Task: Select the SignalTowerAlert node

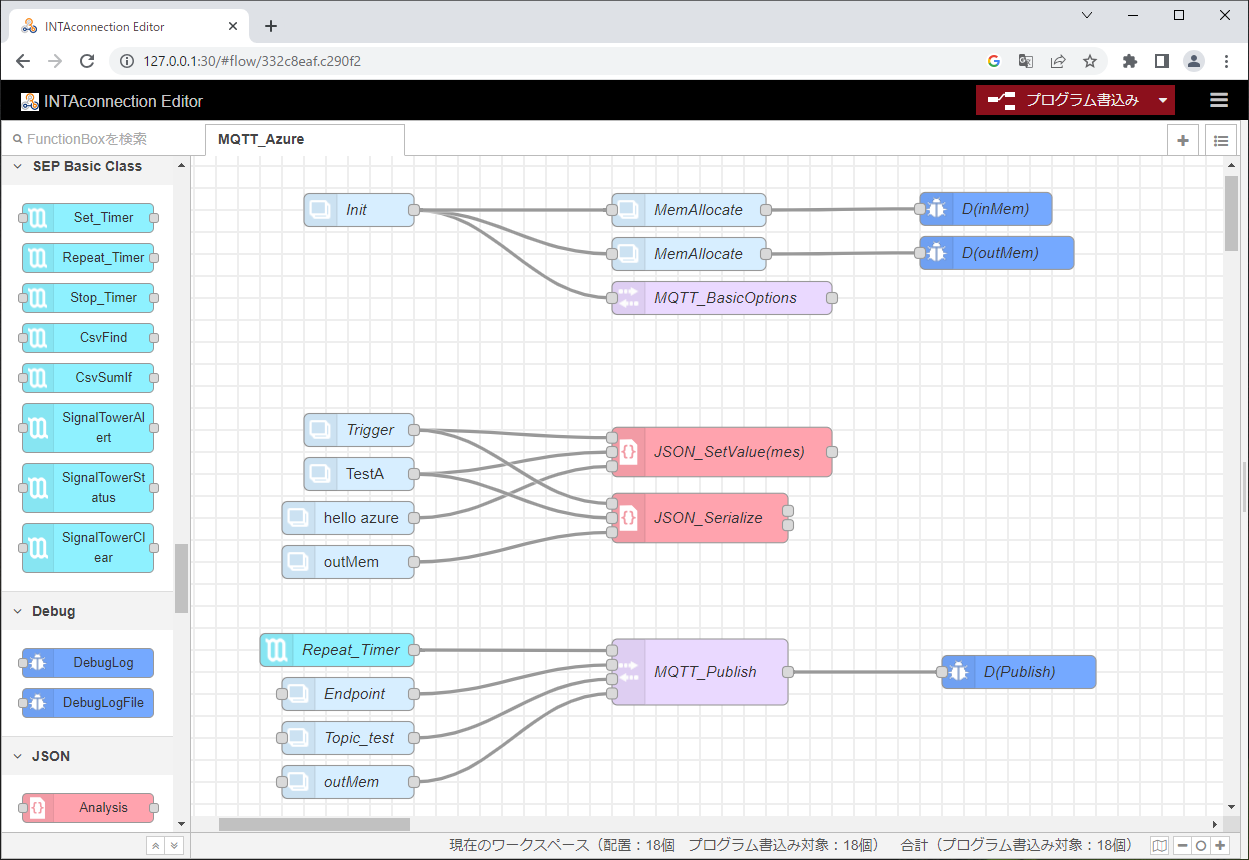Action: [86, 428]
